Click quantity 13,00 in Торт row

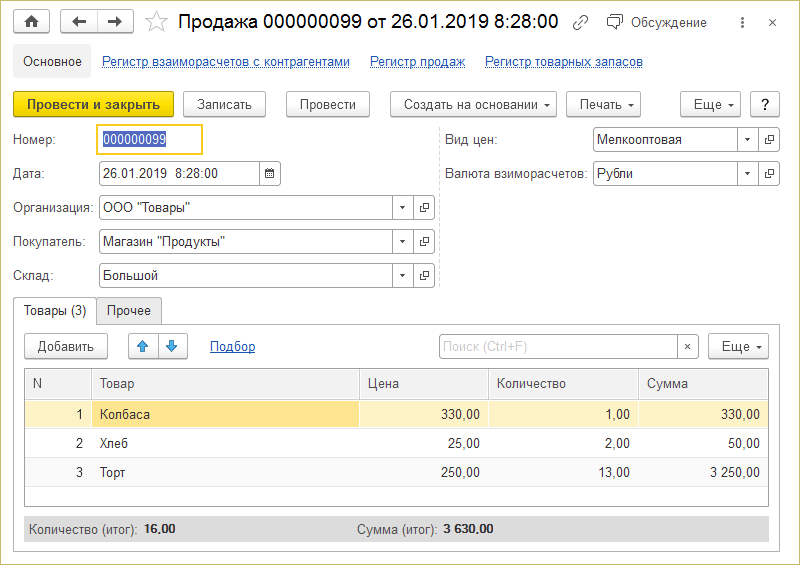(x=564, y=472)
